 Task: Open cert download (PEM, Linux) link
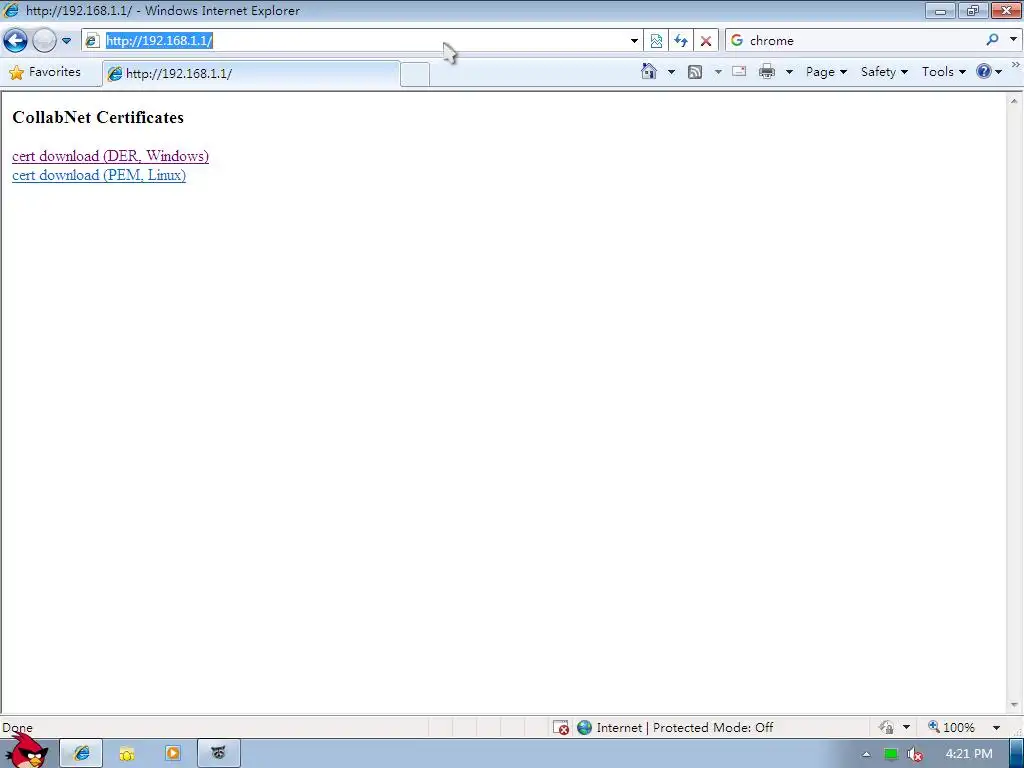pos(99,175)
